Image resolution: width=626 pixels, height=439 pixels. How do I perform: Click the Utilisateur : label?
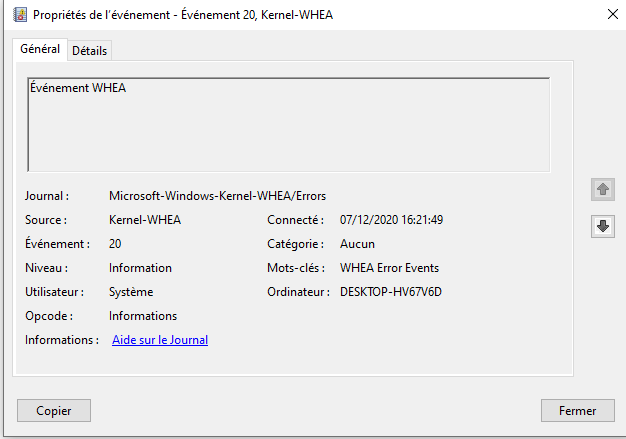tap(54, 292)
